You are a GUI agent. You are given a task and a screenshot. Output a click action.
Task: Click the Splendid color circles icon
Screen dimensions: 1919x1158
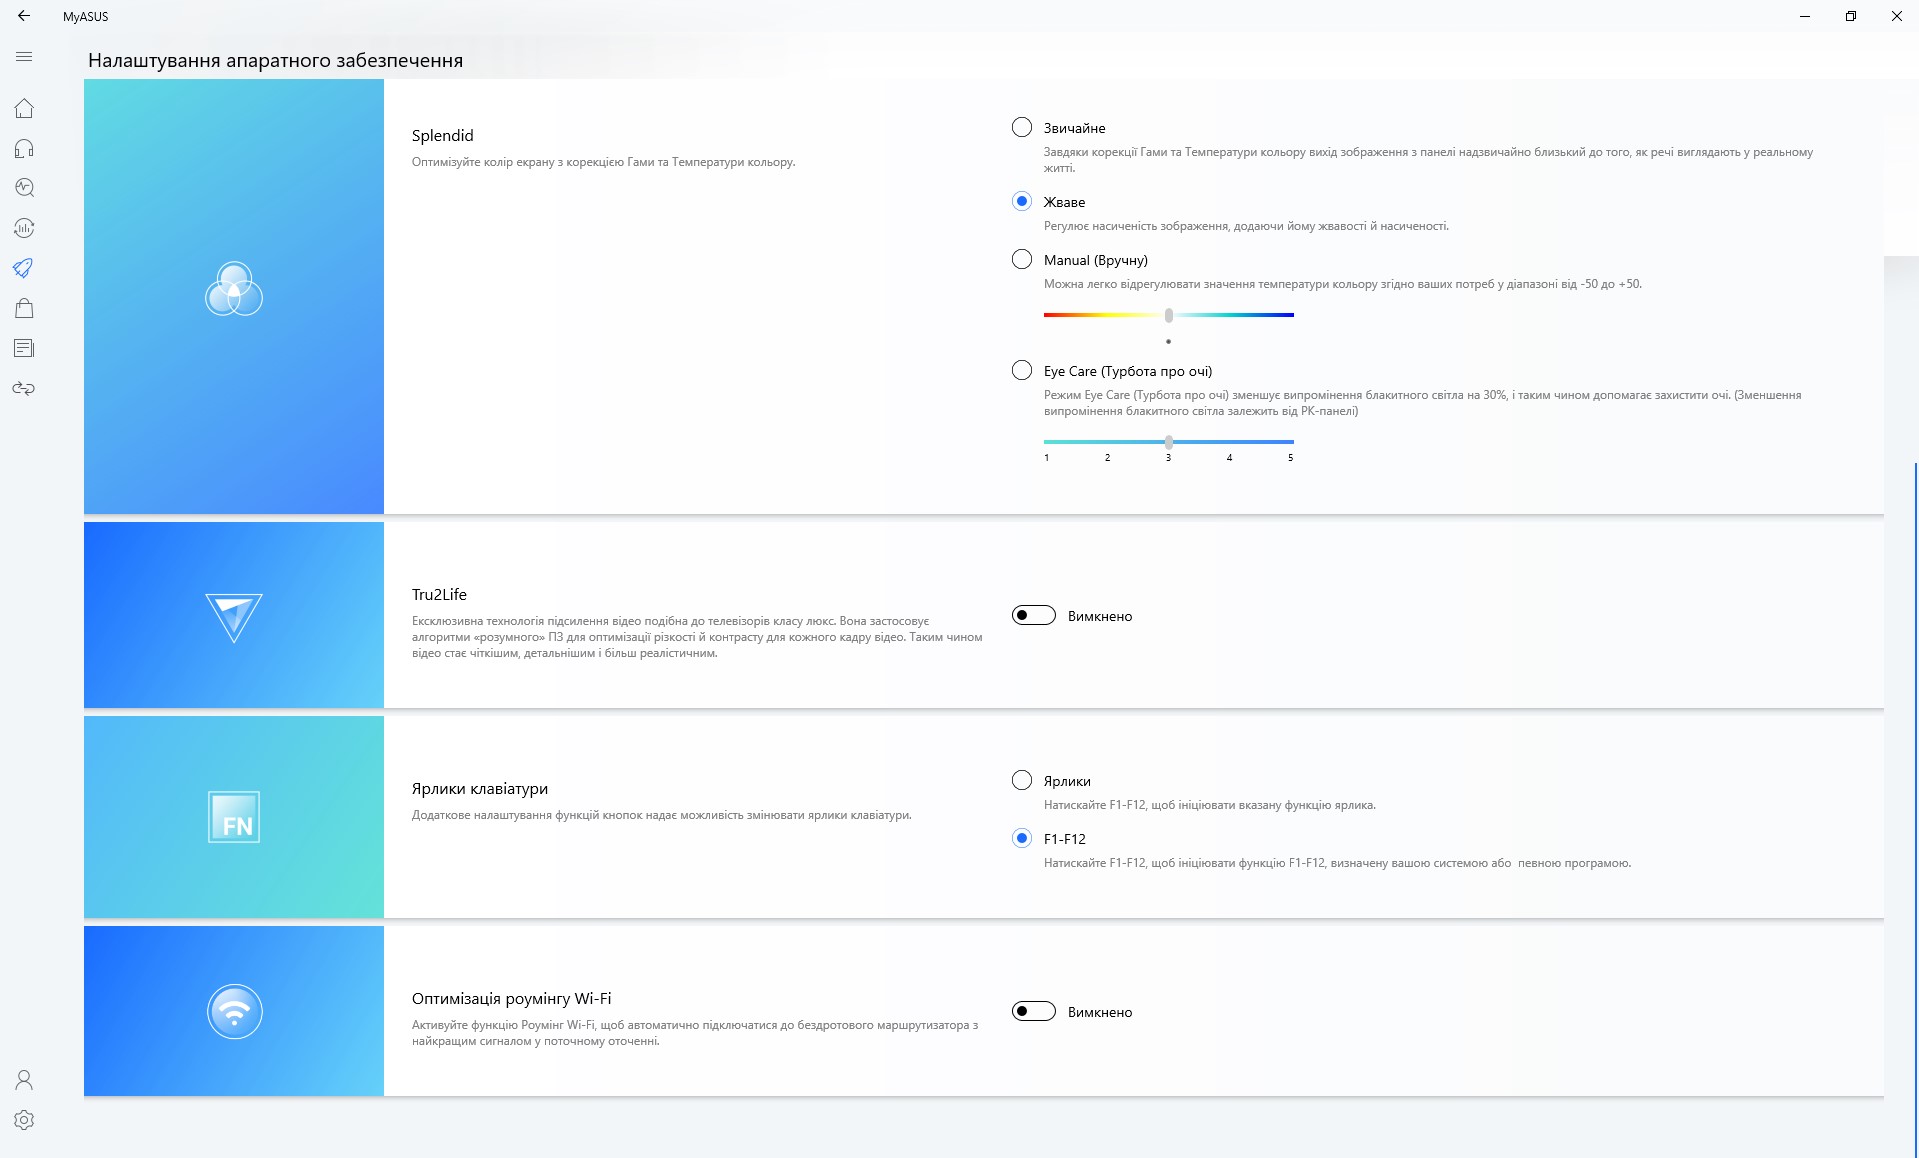234,289
